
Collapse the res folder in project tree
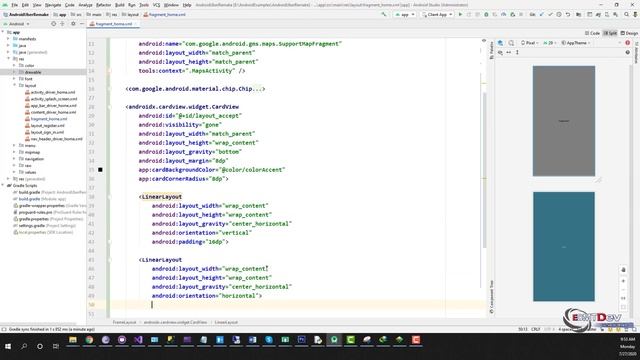click(x=8, y=59)
